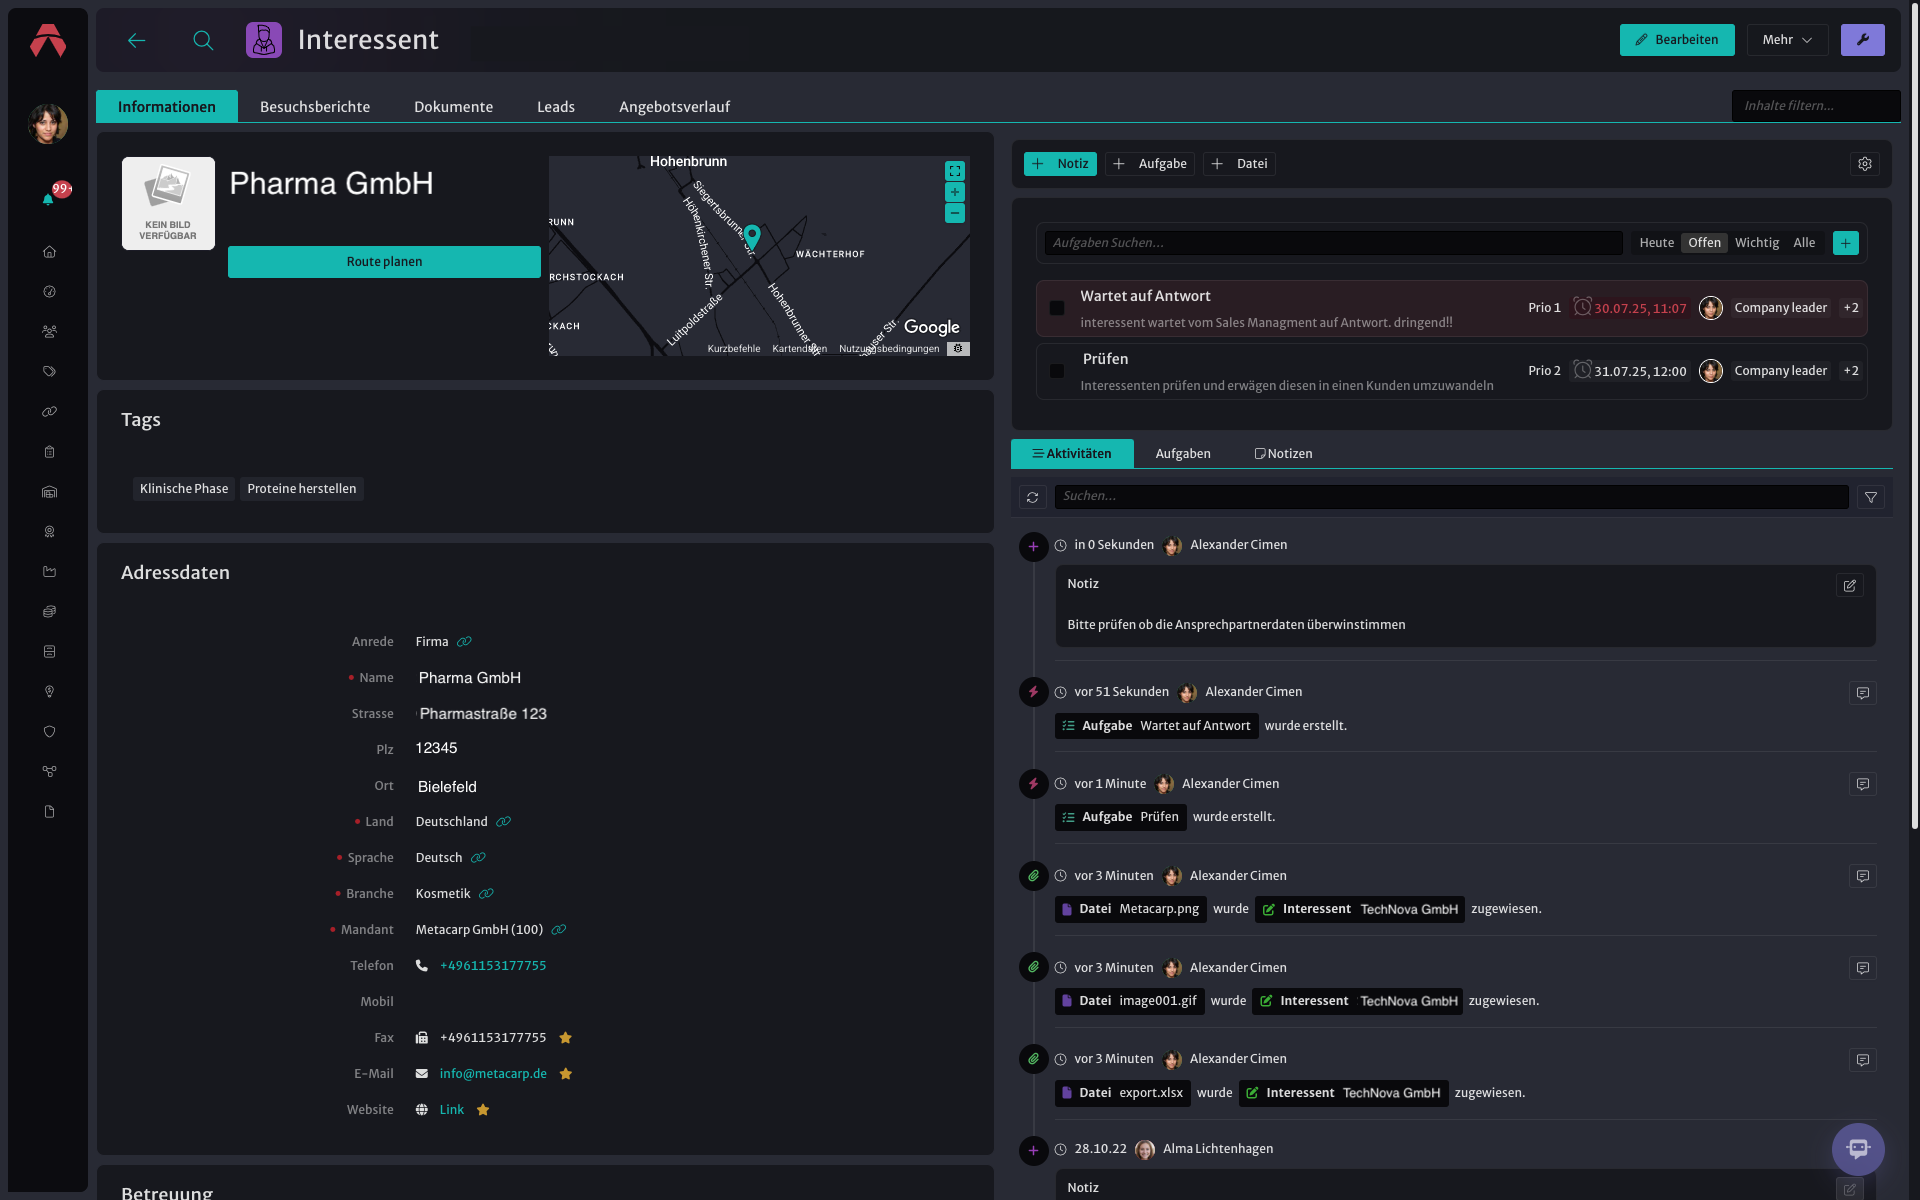Open the shield icon in sidebar
This screenshot has height=1200, width=1920.
pyautogui.click(x=49, y=732)
